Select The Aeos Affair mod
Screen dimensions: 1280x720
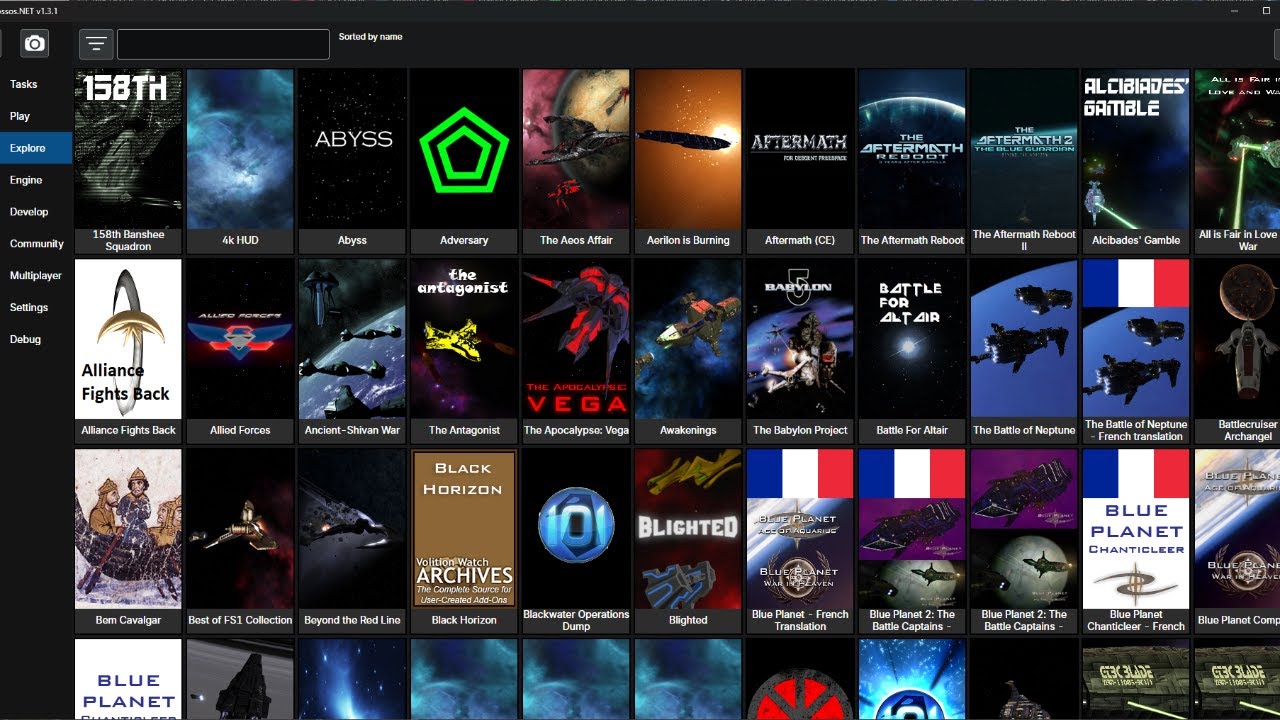click(x=576, y=160)
